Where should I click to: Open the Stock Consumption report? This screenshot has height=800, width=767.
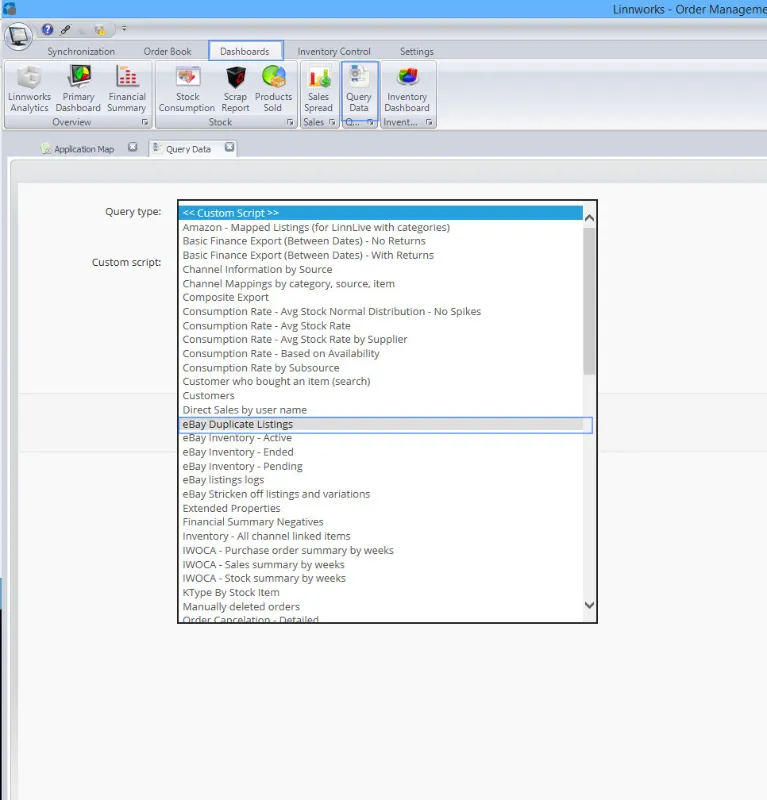pos(187,89)
